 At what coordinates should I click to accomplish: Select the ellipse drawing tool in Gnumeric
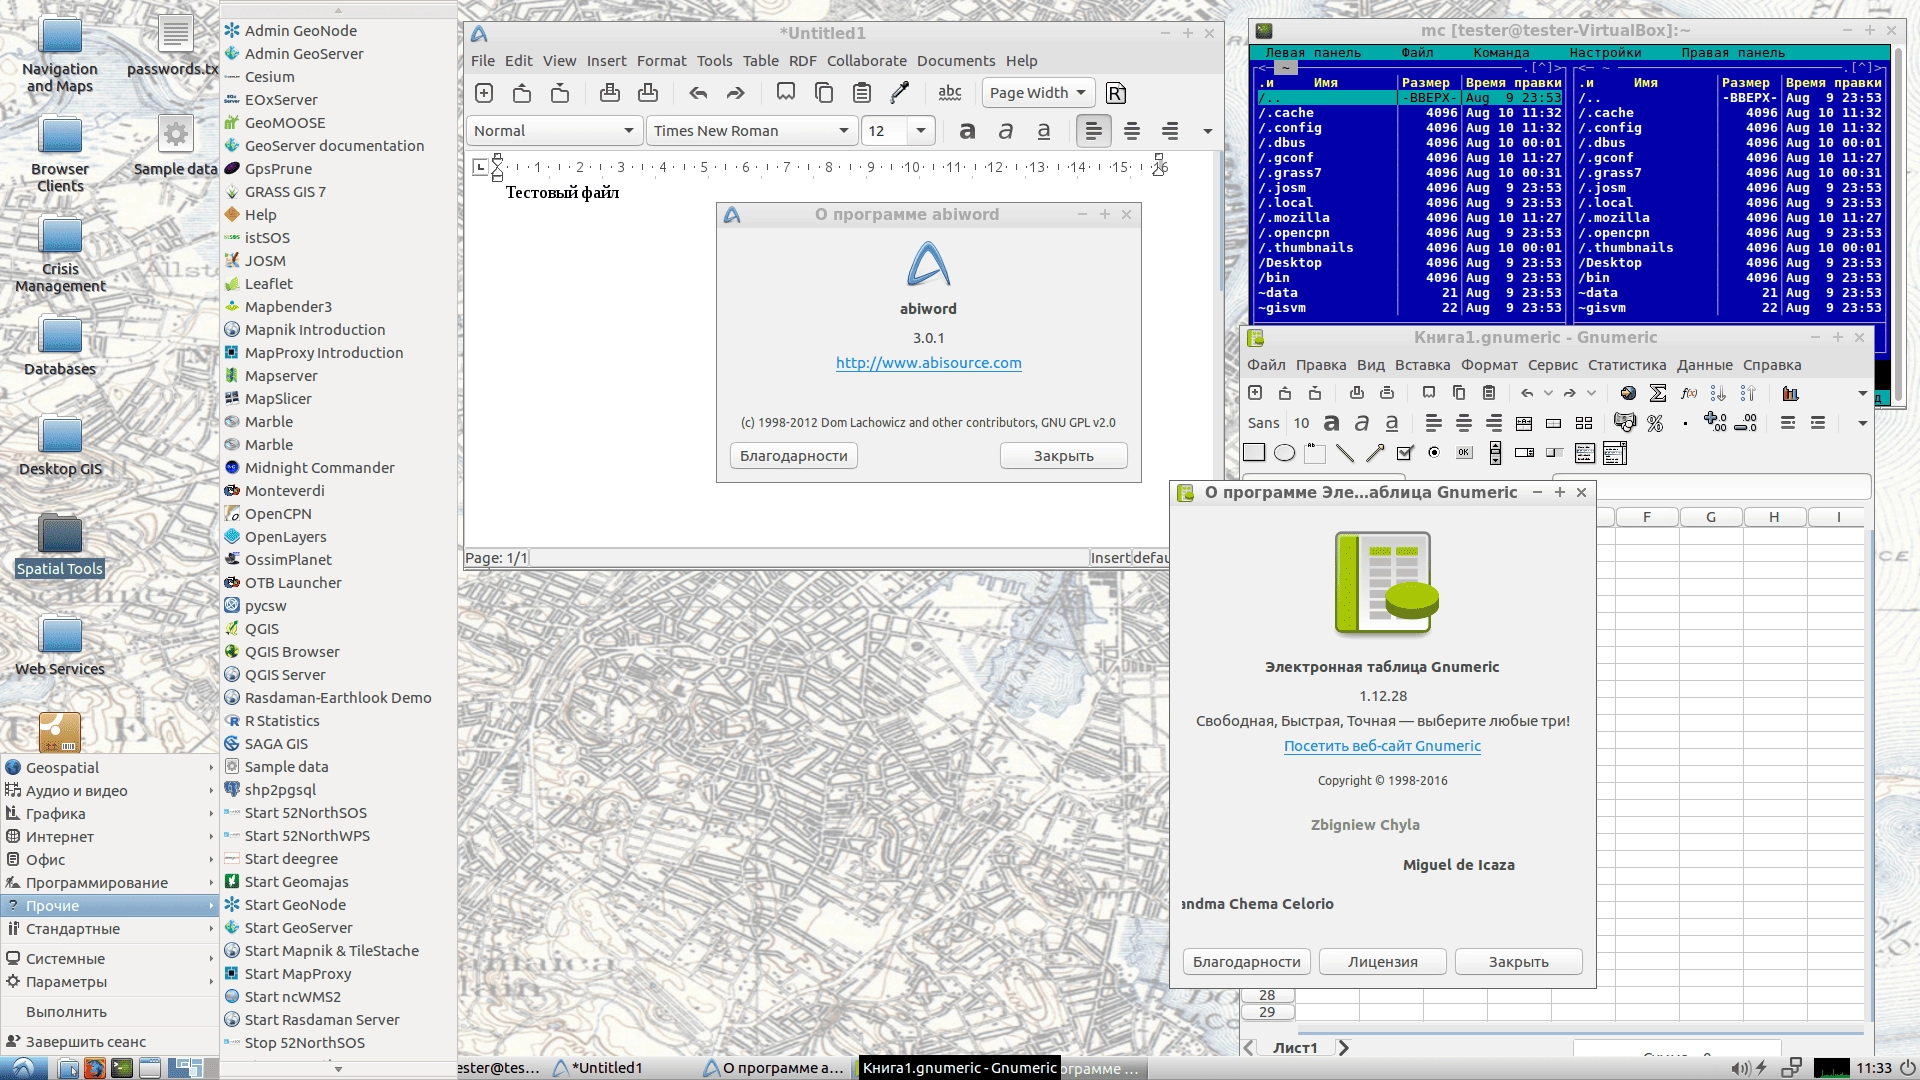tap(1285, 453)
